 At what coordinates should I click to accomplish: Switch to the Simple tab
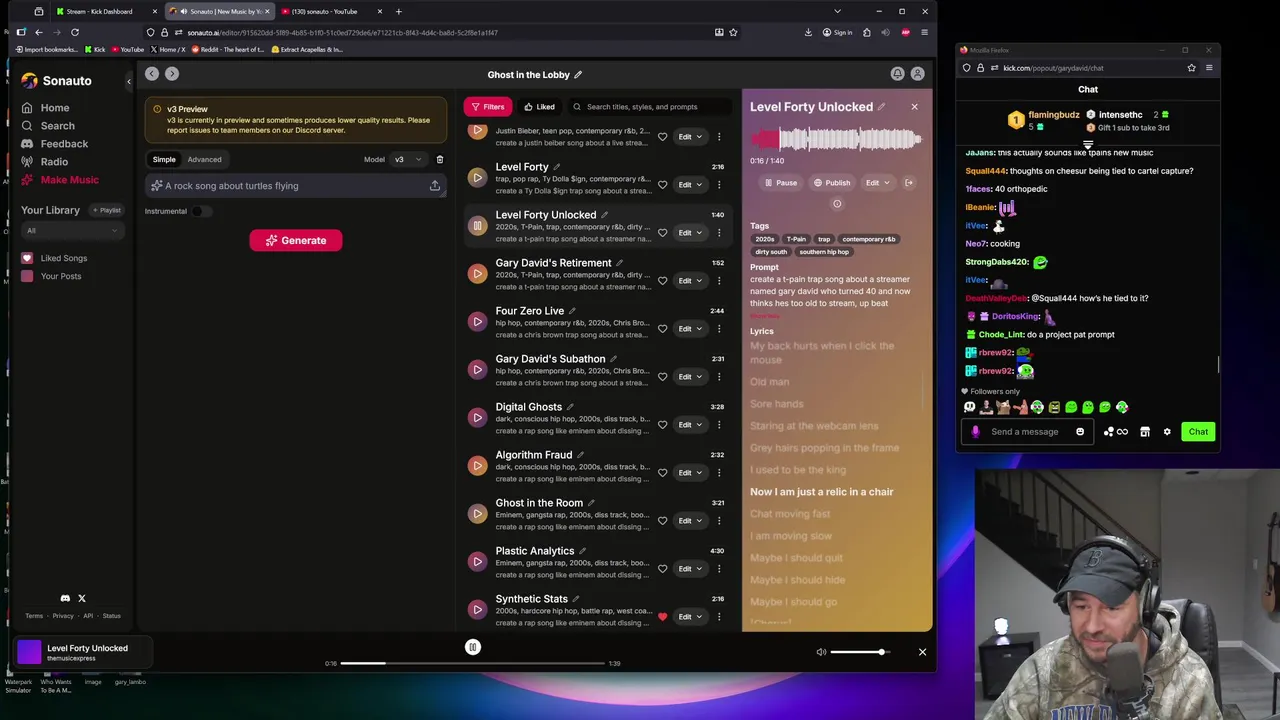(164, 159)
